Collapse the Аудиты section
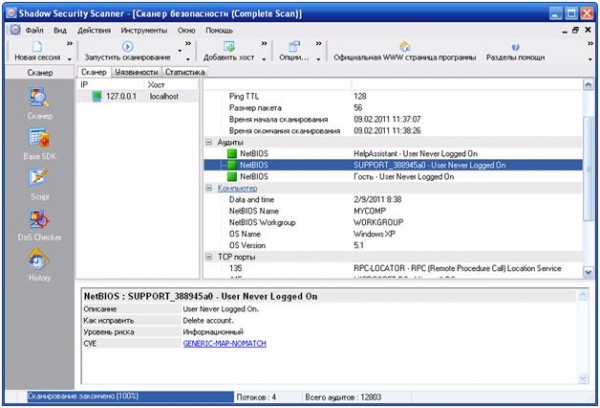Screen dimensions: 600x408 click(209, 142)
